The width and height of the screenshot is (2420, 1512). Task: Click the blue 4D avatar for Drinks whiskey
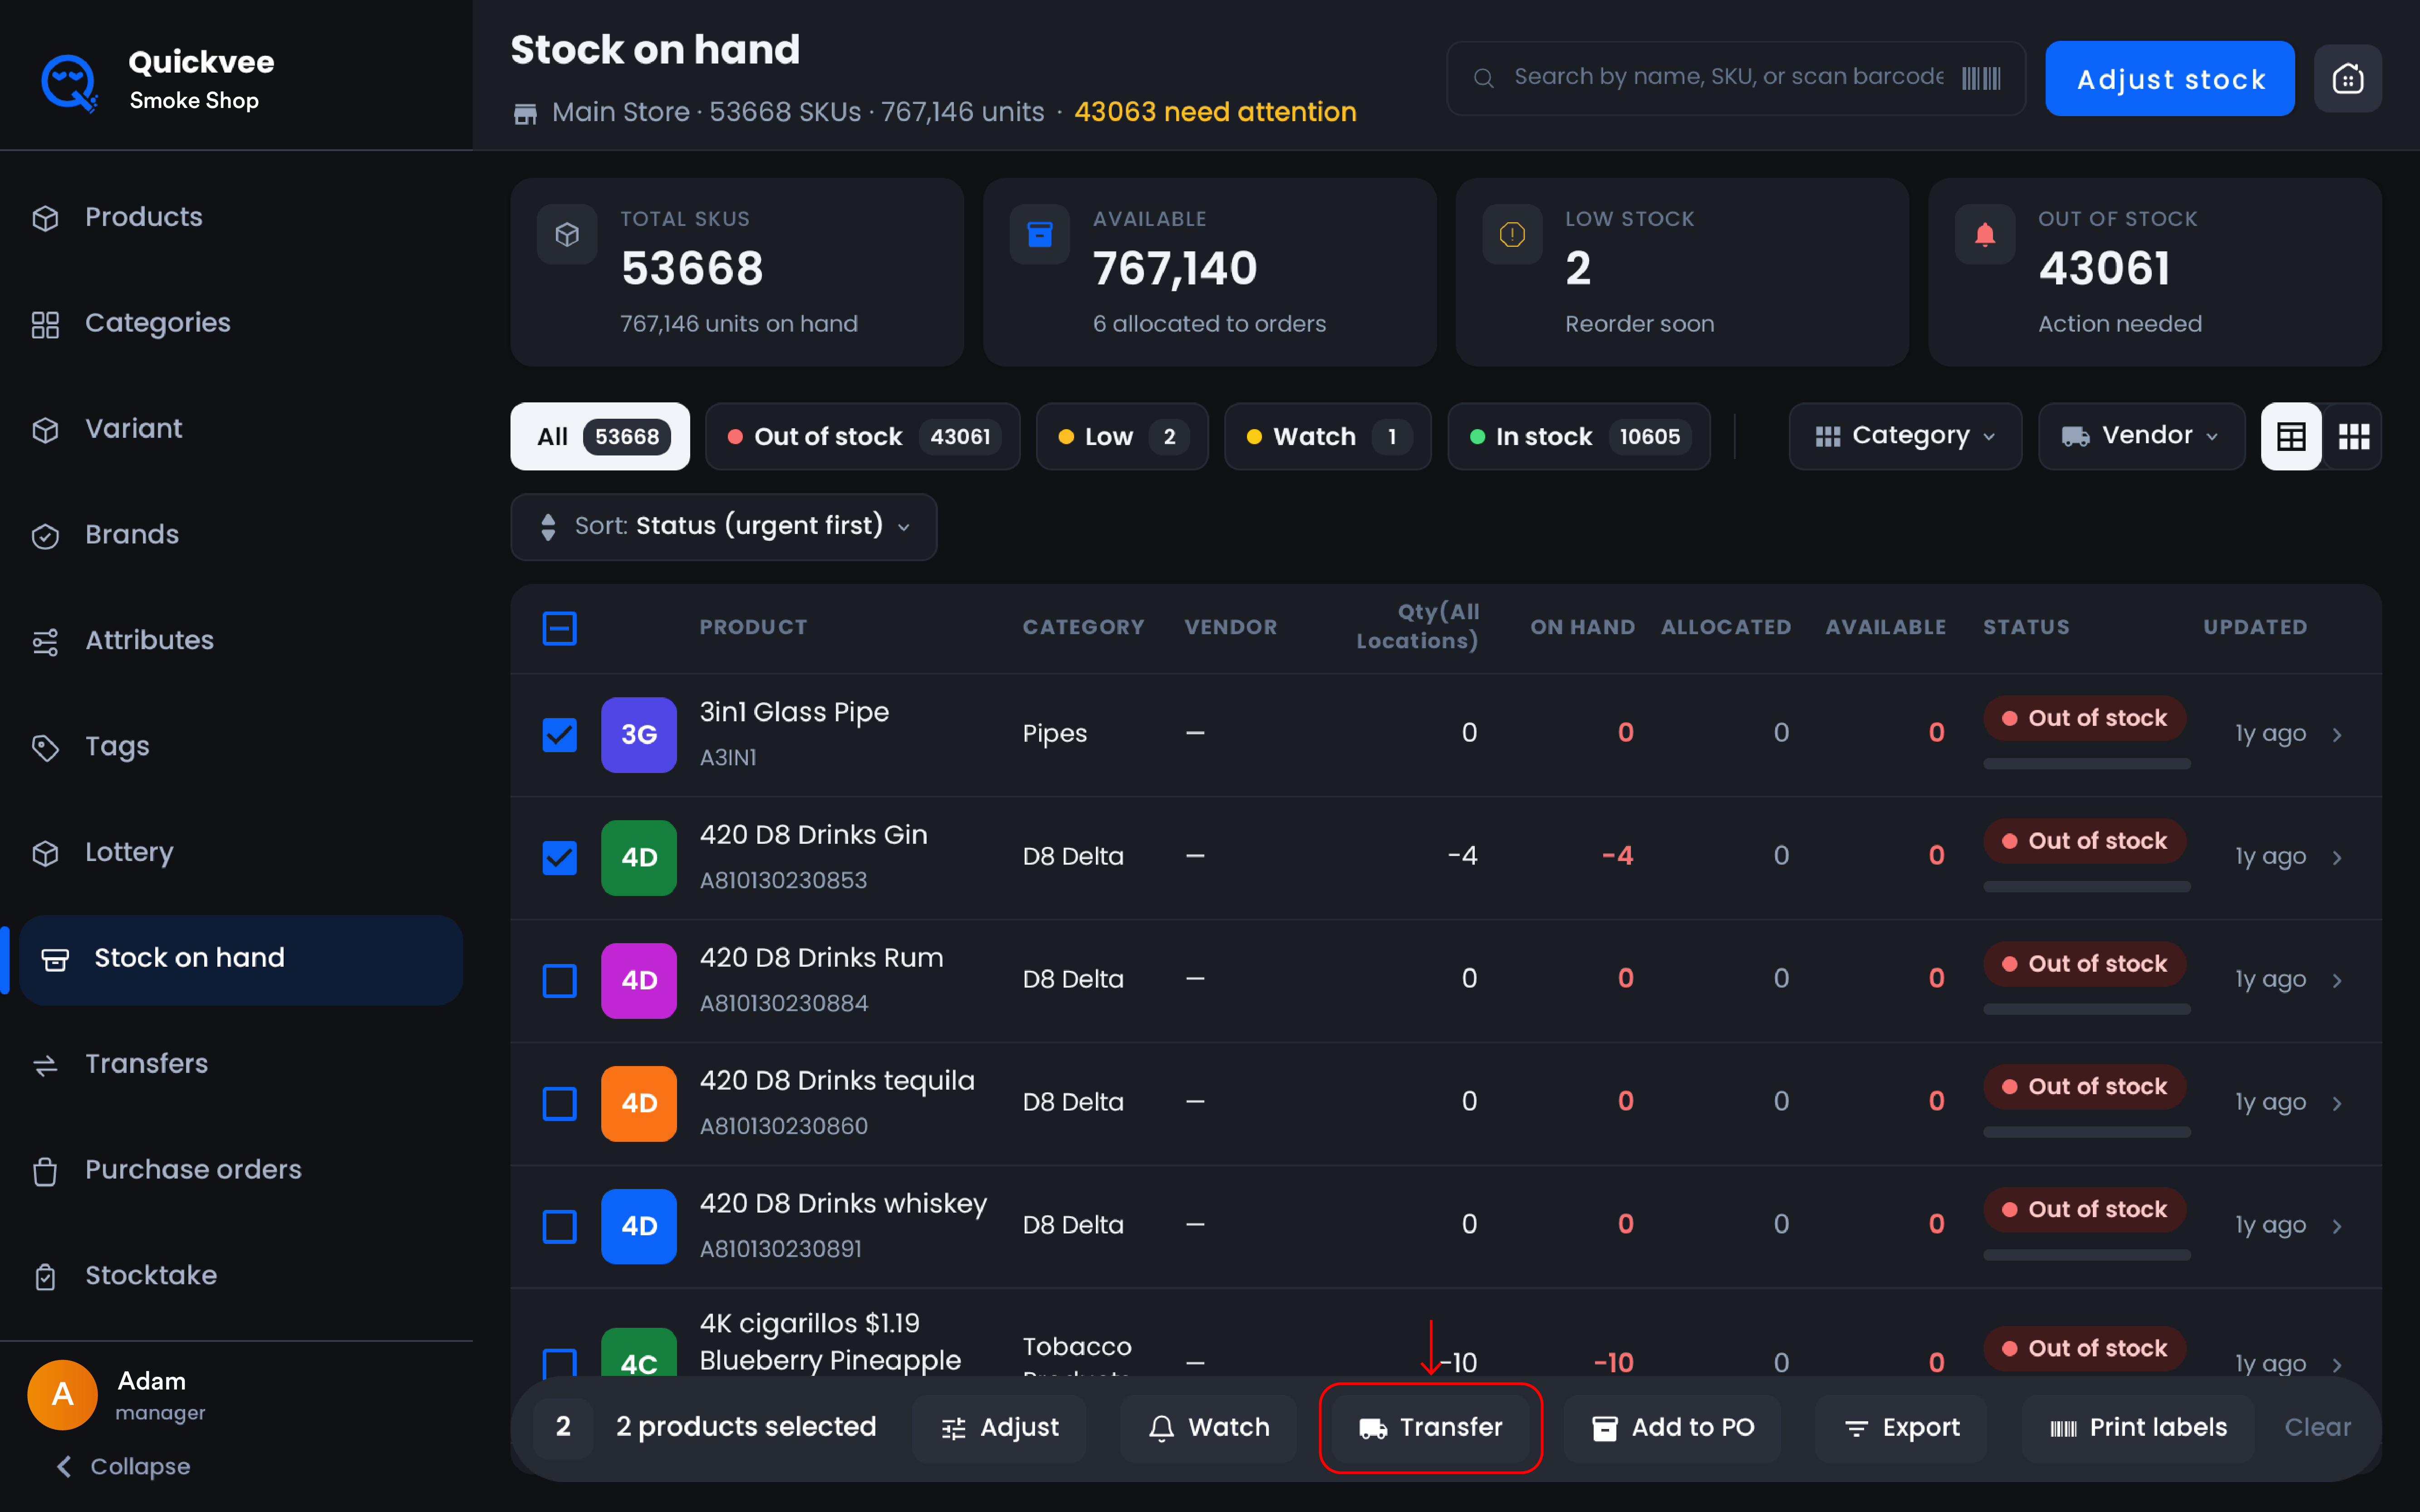[x=639, y=1226]
